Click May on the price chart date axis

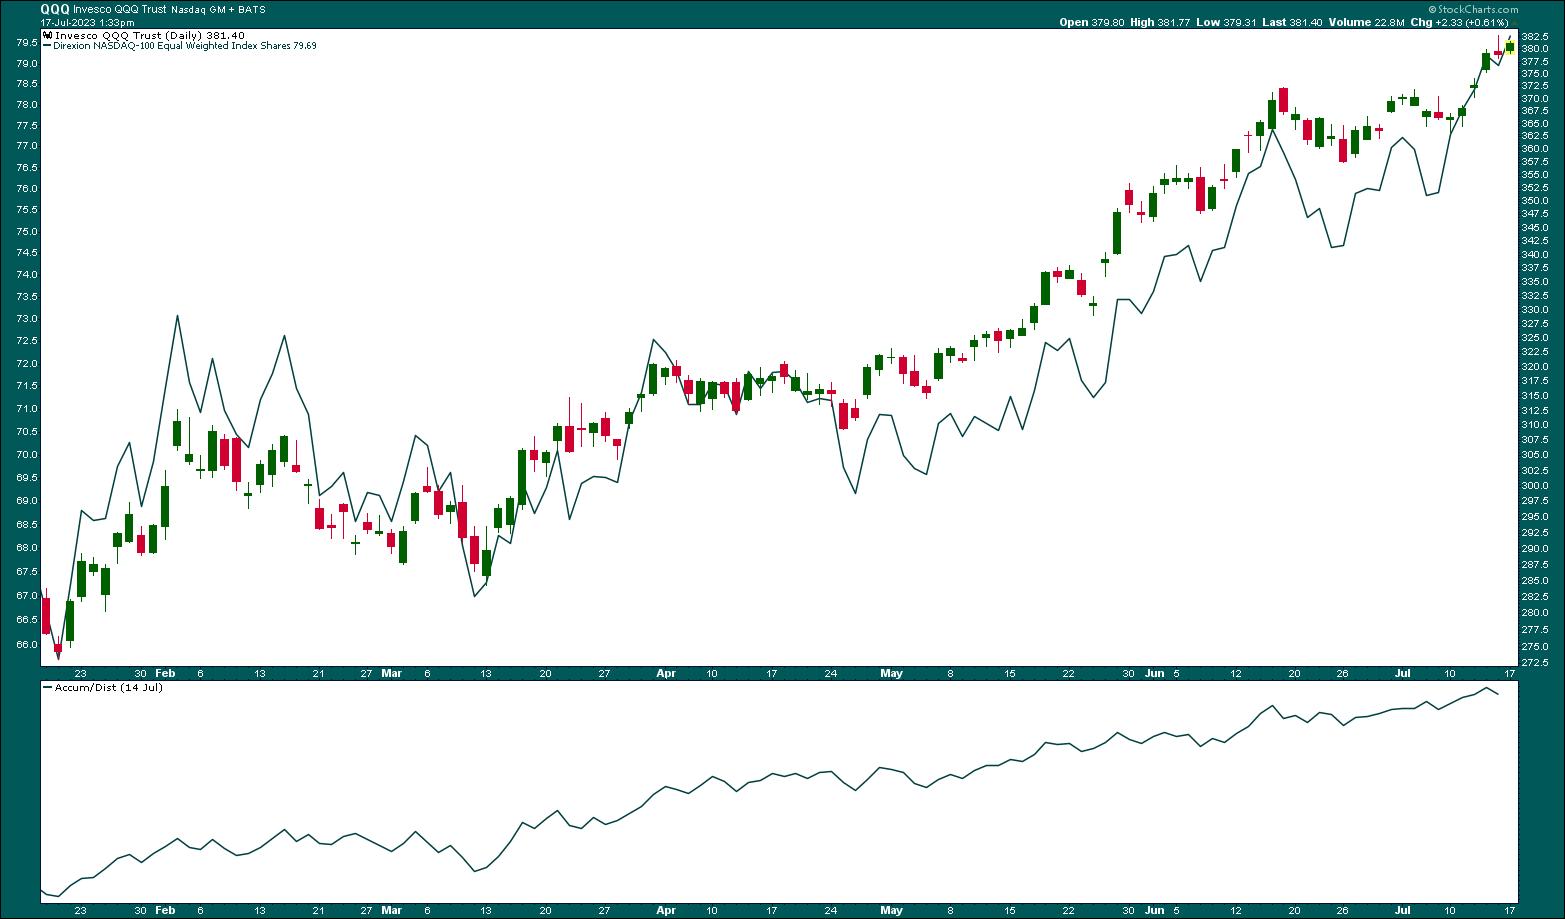(891, 674)
